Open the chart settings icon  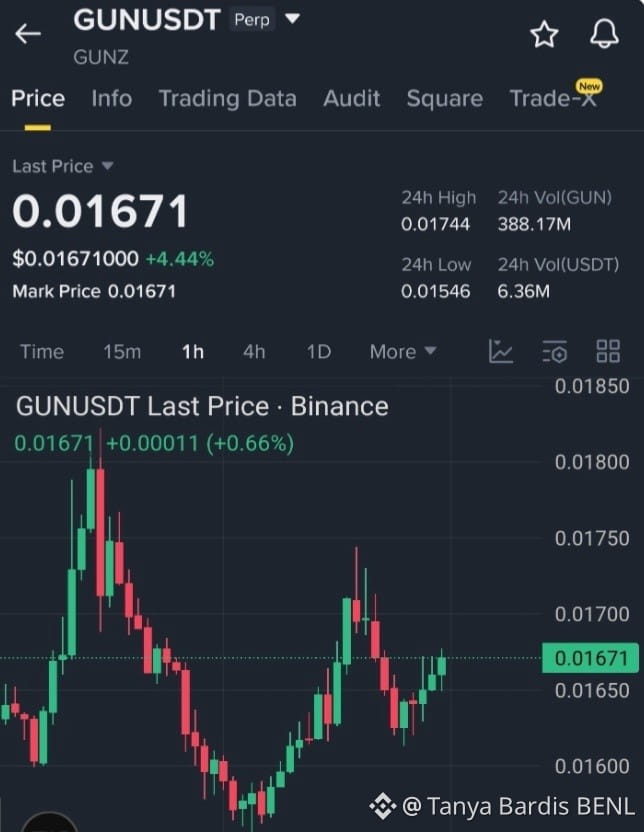click(555, 351)
